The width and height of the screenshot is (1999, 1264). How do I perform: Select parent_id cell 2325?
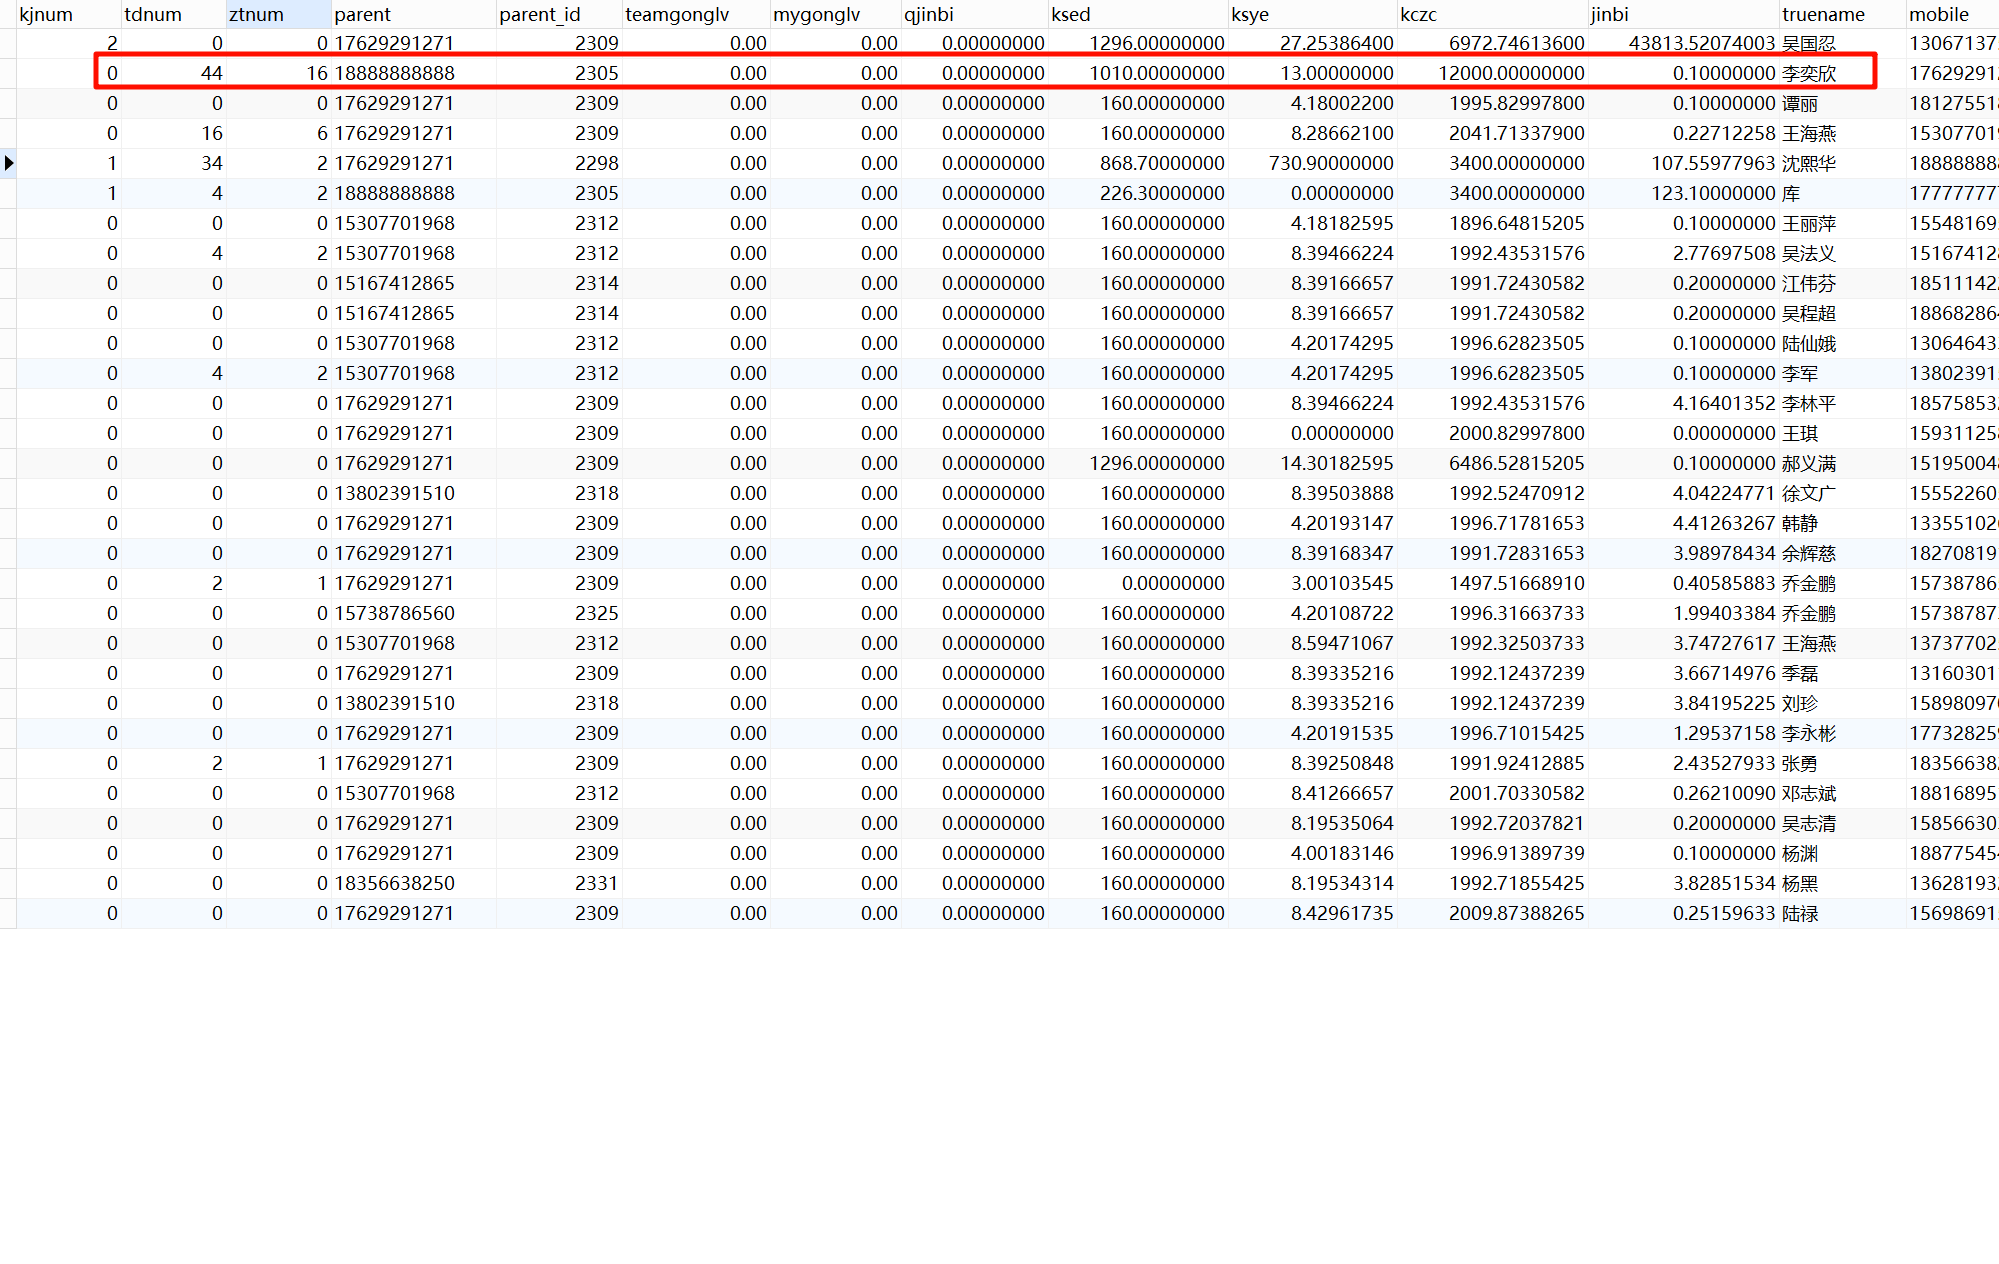(x=596, y=613)
